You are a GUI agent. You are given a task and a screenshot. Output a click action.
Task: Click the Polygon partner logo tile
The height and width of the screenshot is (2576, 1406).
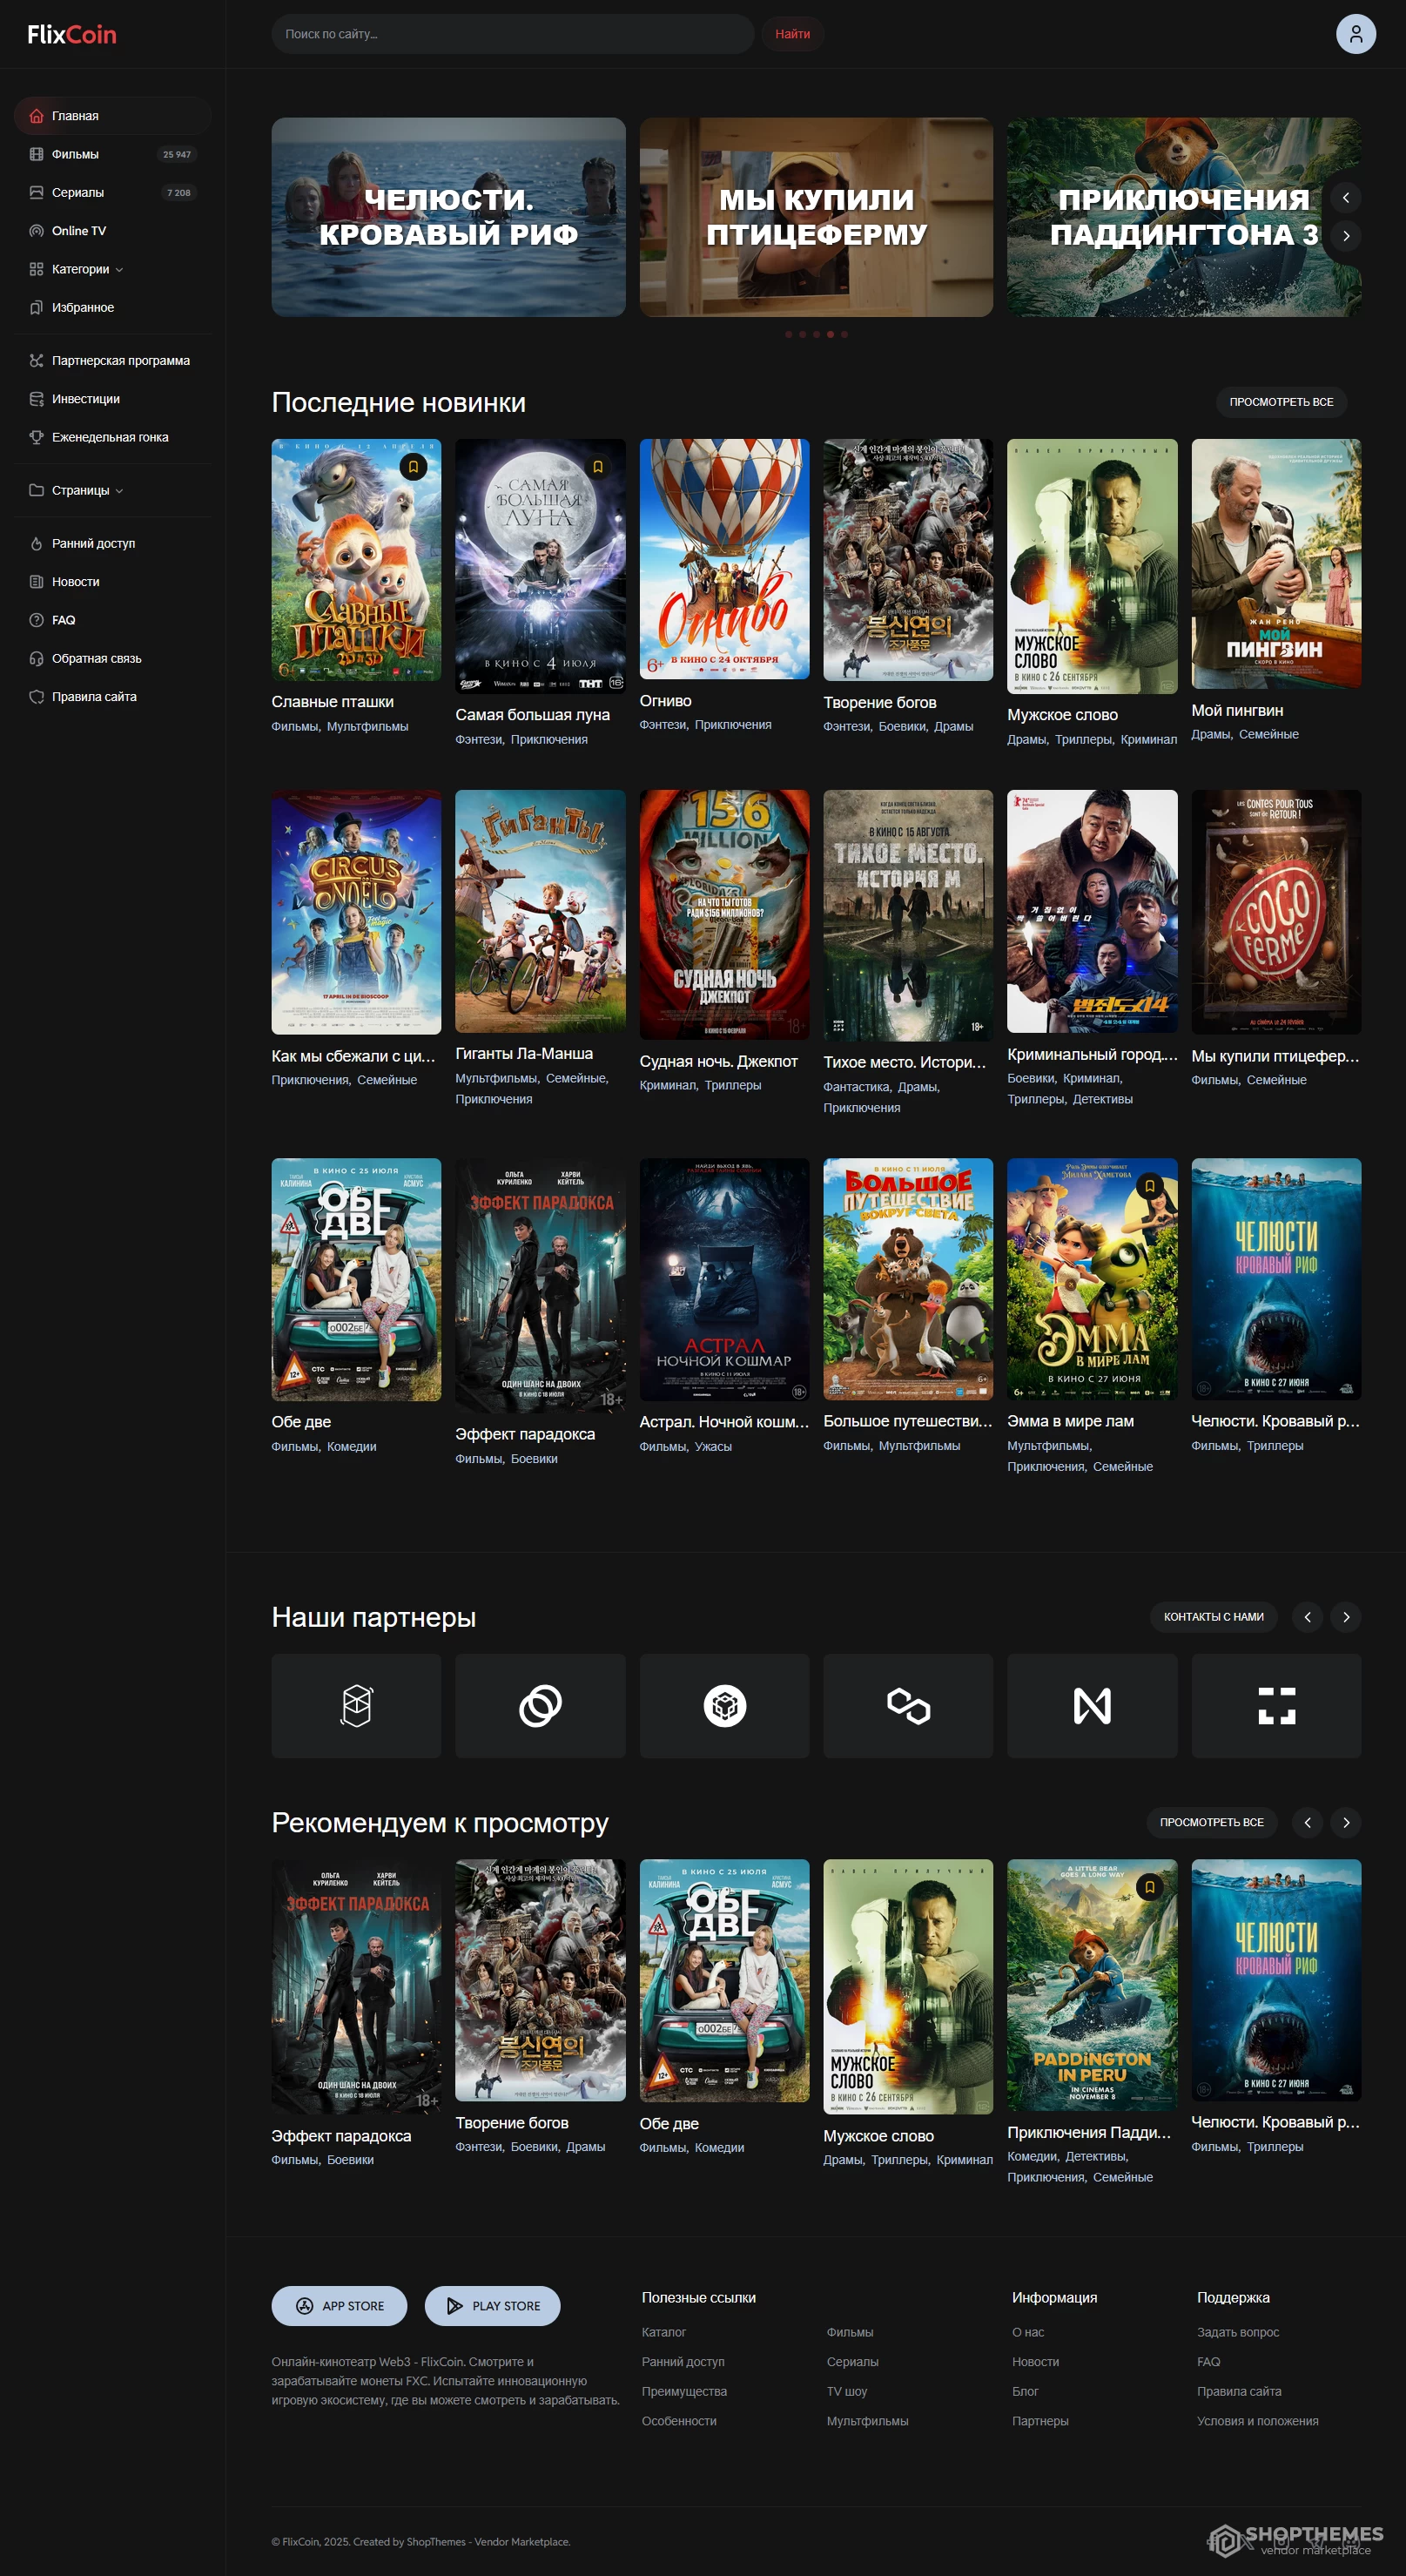[907, 1705]
